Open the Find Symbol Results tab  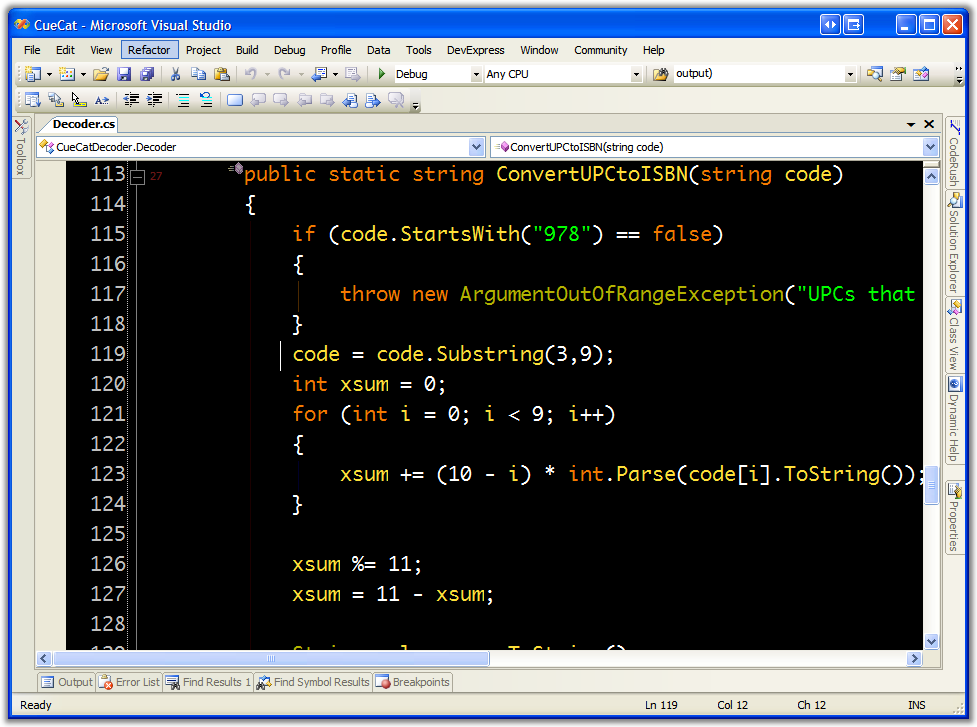coord(313,682)
